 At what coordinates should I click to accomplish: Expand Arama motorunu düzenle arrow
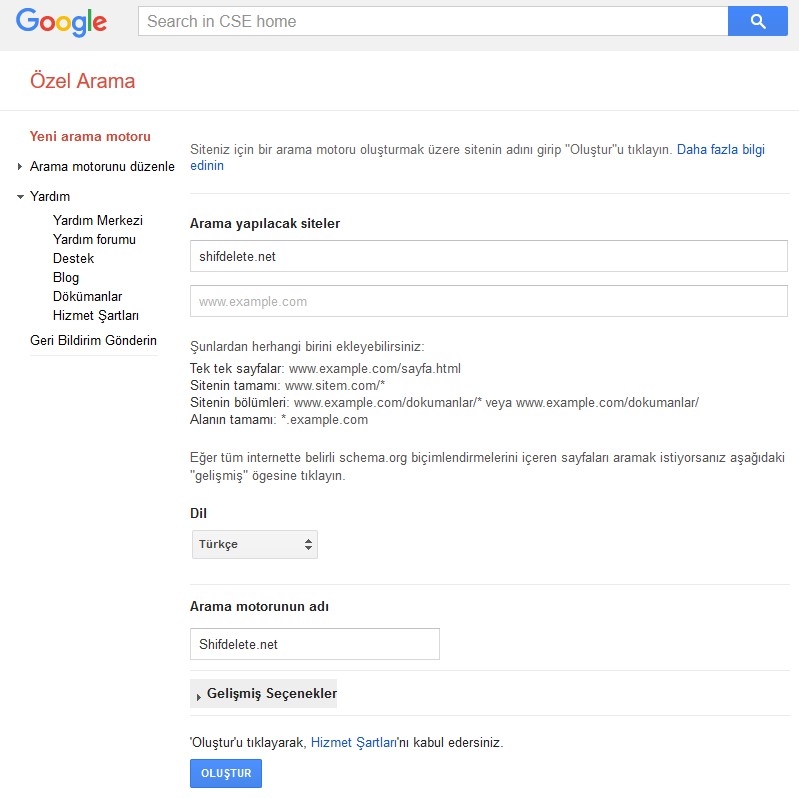(19, 167)
